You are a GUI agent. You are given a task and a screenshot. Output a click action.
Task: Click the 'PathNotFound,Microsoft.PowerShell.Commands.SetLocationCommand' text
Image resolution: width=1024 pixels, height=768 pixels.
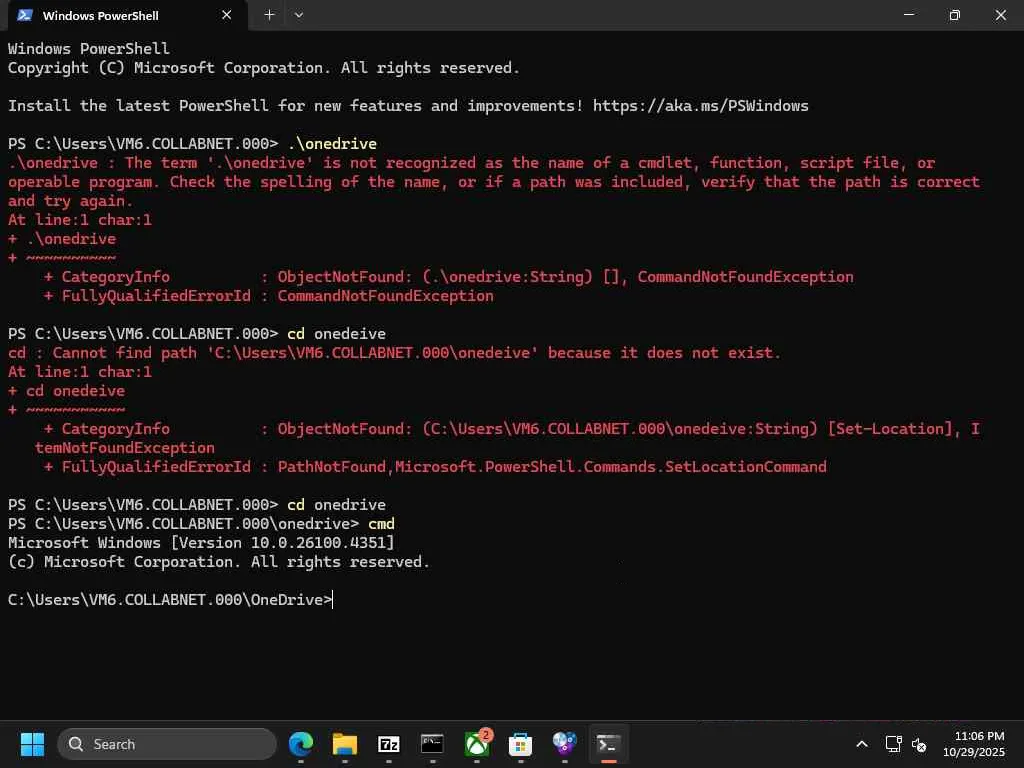pyautogui.click(x=552, y=467)
